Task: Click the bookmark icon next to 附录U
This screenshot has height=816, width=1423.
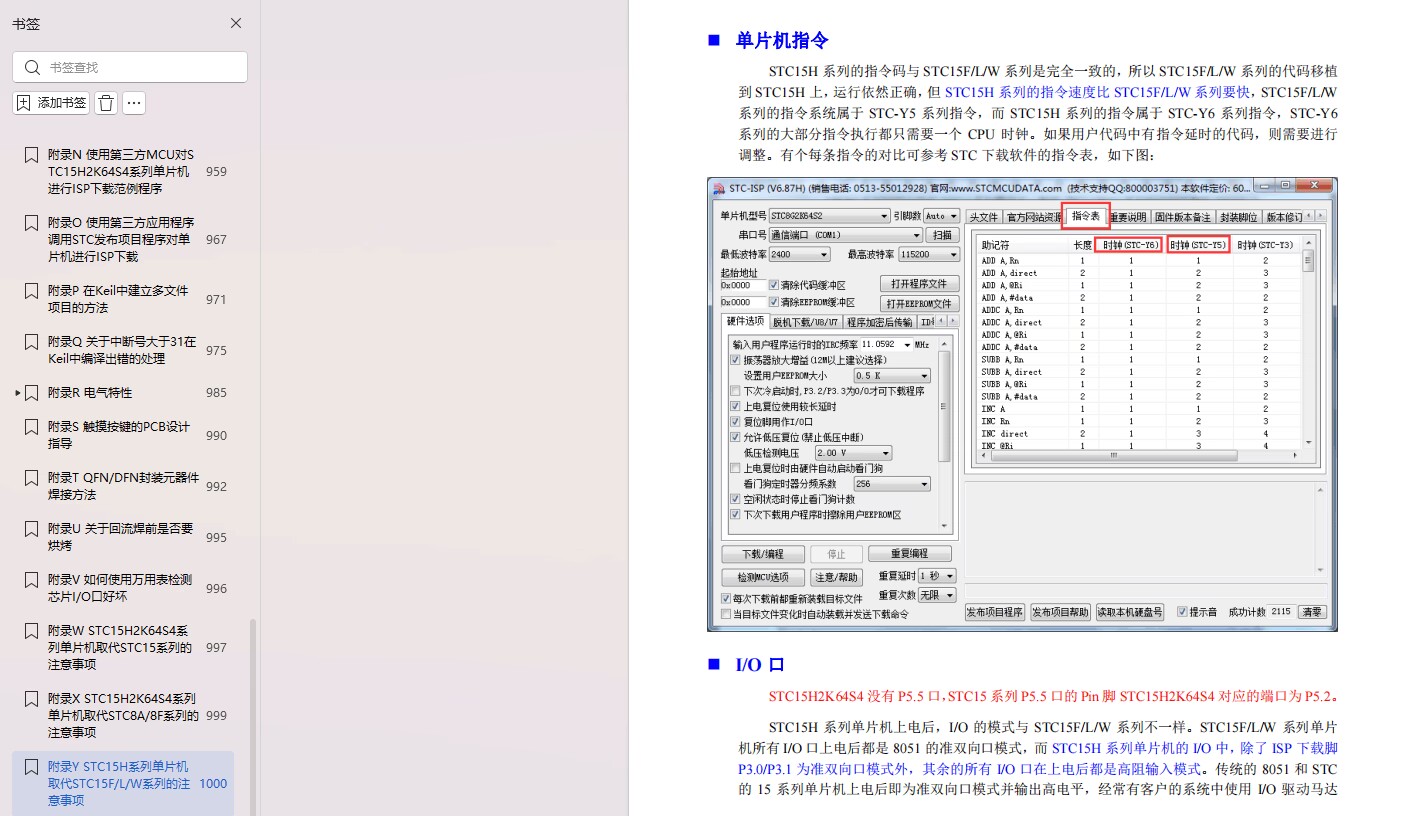Action: [31, 529]
